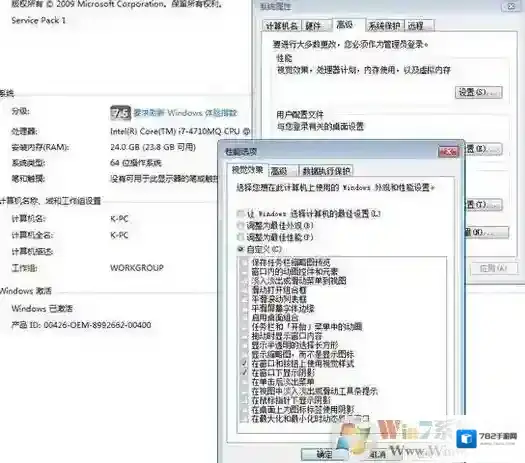
Task: Close the 系统属性 window
Action: pyautogui.click(x=512, y=6)
